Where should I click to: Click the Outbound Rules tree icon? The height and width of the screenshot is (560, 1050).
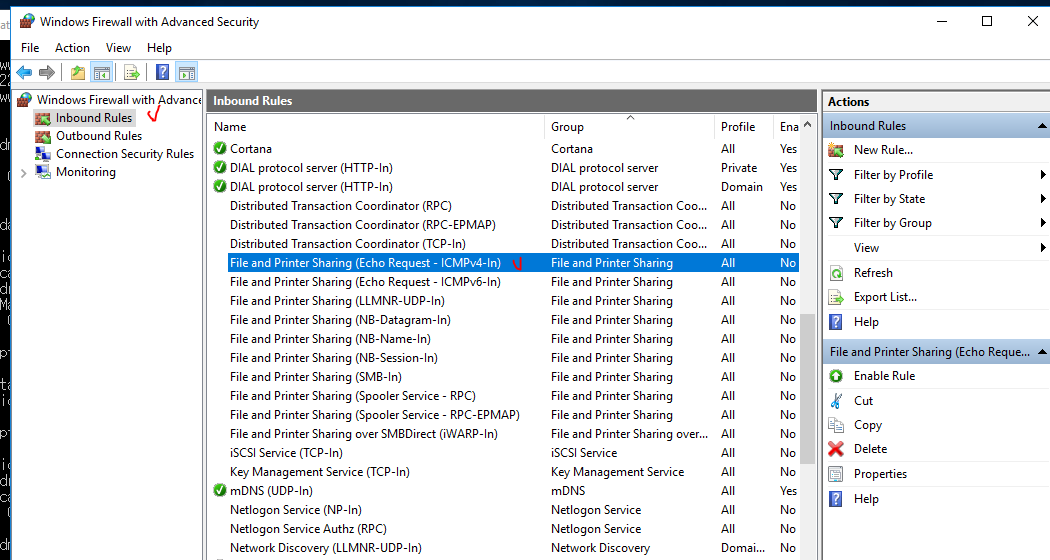click(x=43, y=137)
